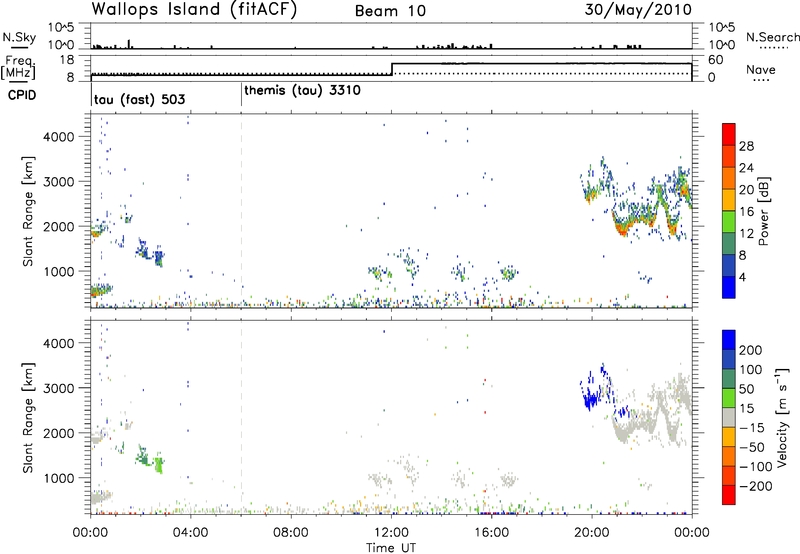Viewport: 800px width, 554px height.
Task: Click the '200' Velocity colorbar tick label
Action: coord(751,350)
